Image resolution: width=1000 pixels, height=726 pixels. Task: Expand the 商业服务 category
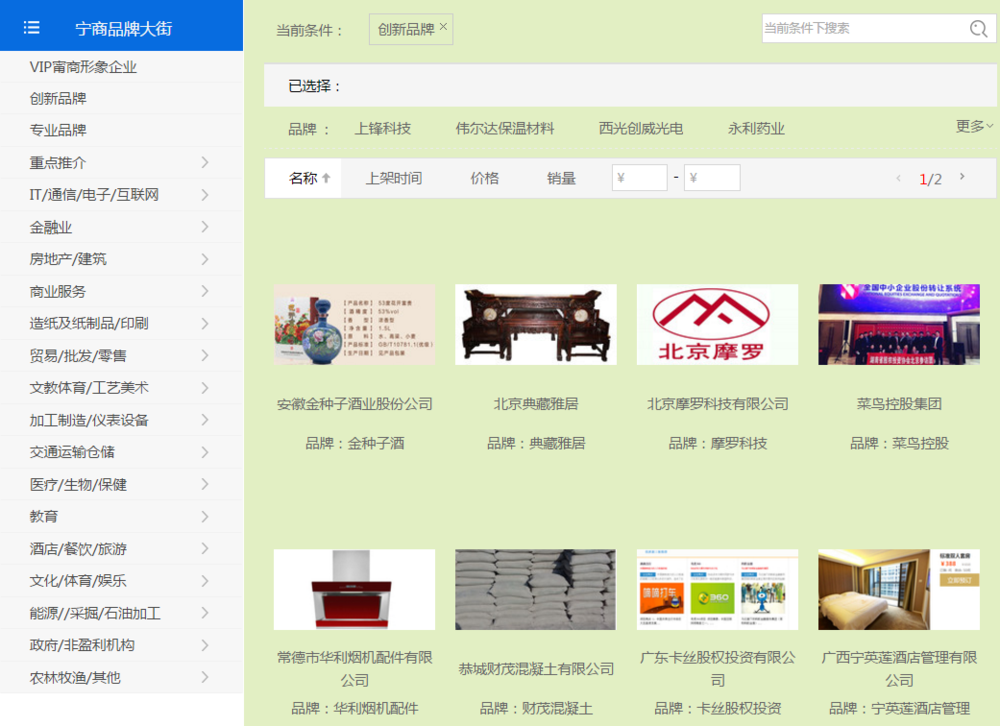coord(205,291)
